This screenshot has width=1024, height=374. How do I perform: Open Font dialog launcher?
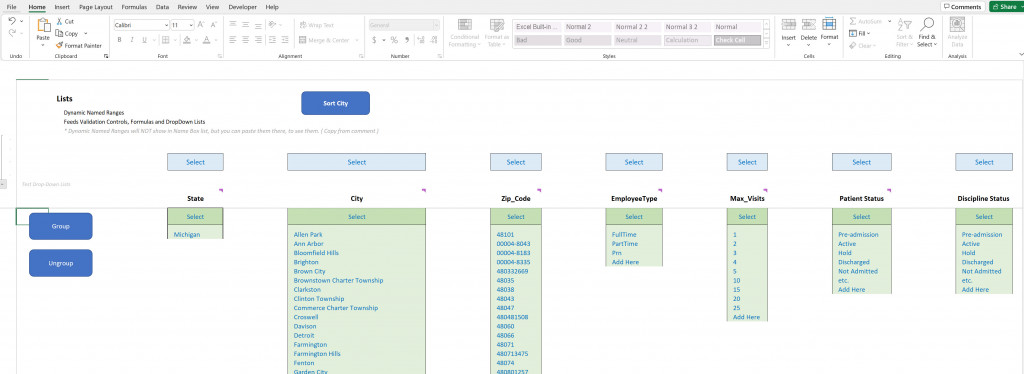click(x=220, y=57)
